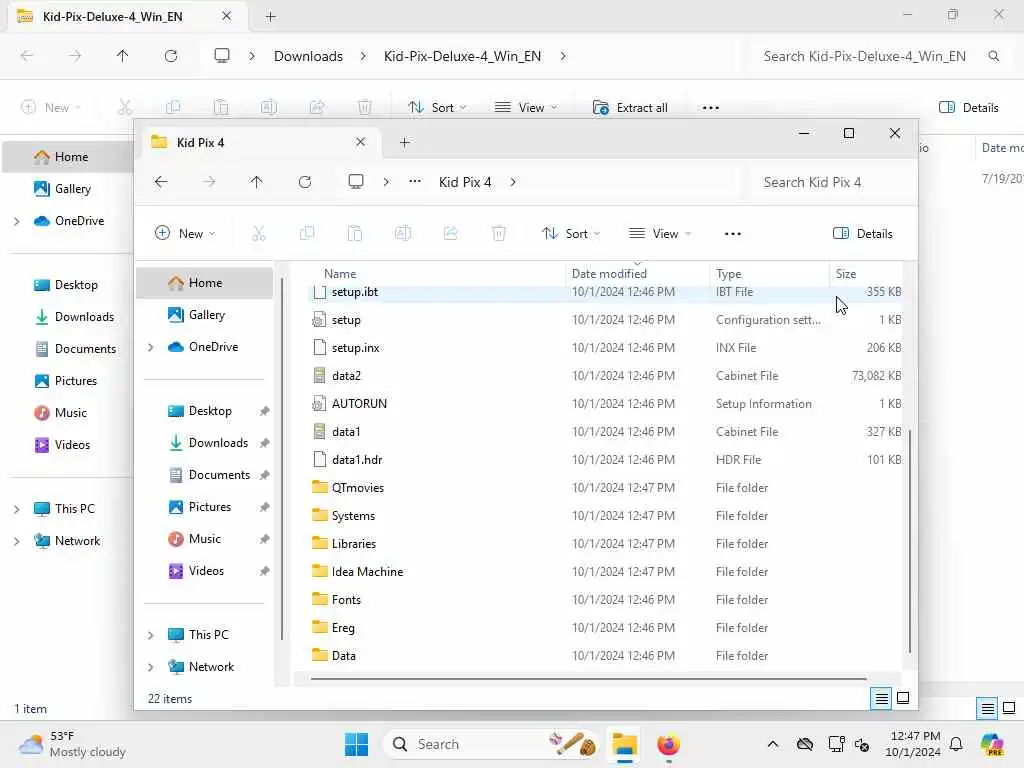Click the PC icon in Kid Pix 4 address bar

(x=356, y=182)
